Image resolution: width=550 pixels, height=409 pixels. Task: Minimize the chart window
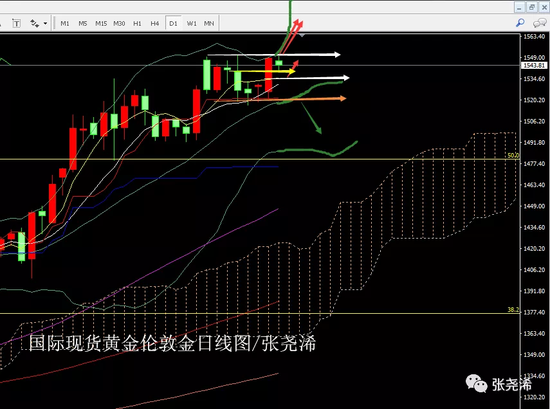tap(520, 7)
